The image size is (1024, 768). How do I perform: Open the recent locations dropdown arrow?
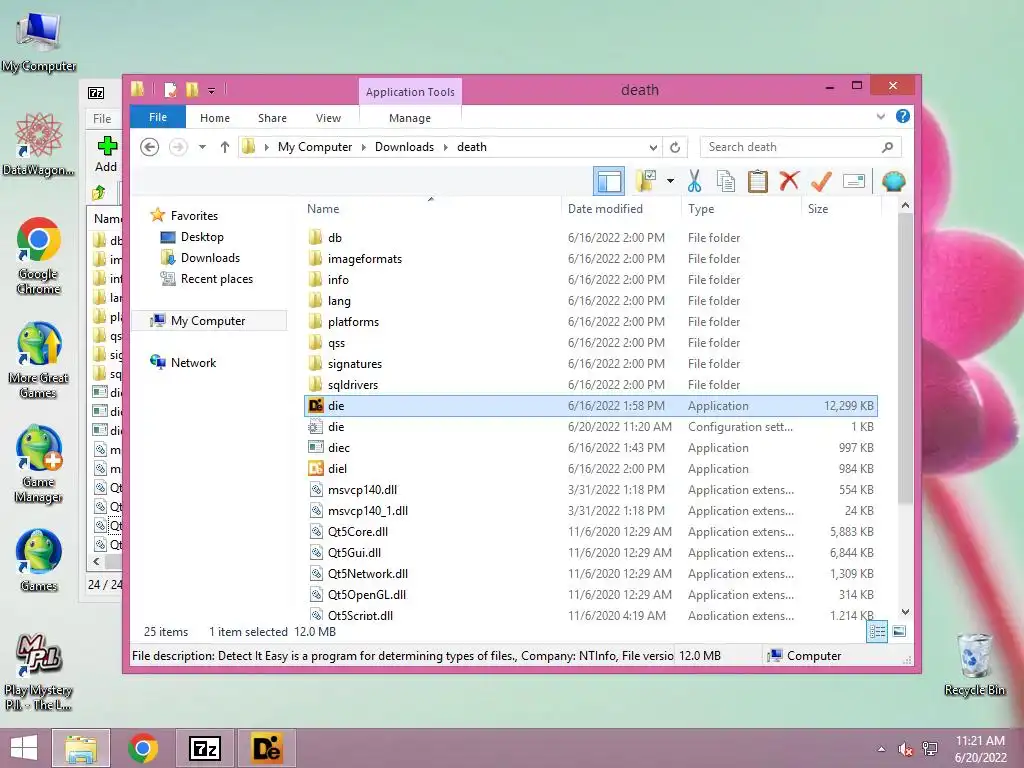(202, 147)
